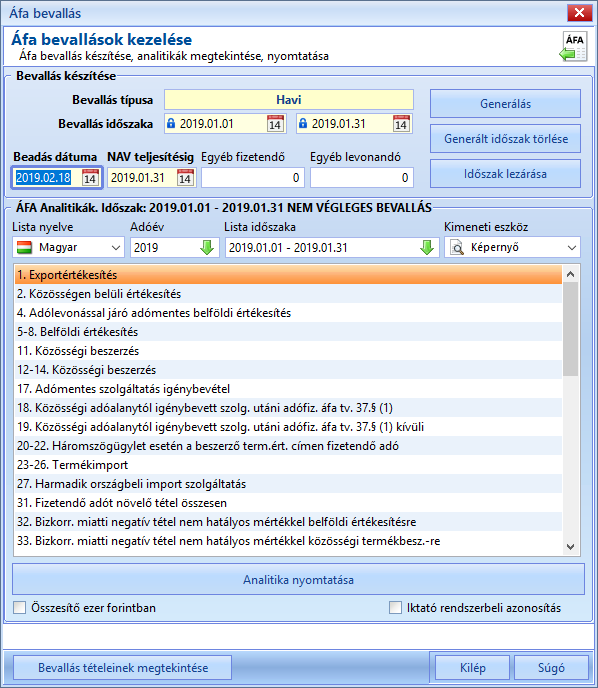
Task: Check Iktató rendszerbeli azonosítás option
Action: 395,608
